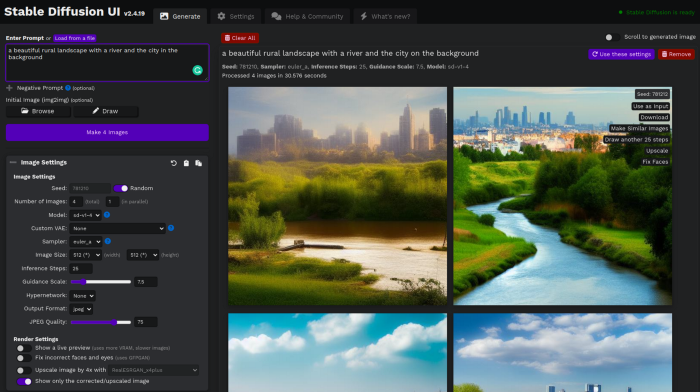Click the Seed input field

tap(90, 188)
